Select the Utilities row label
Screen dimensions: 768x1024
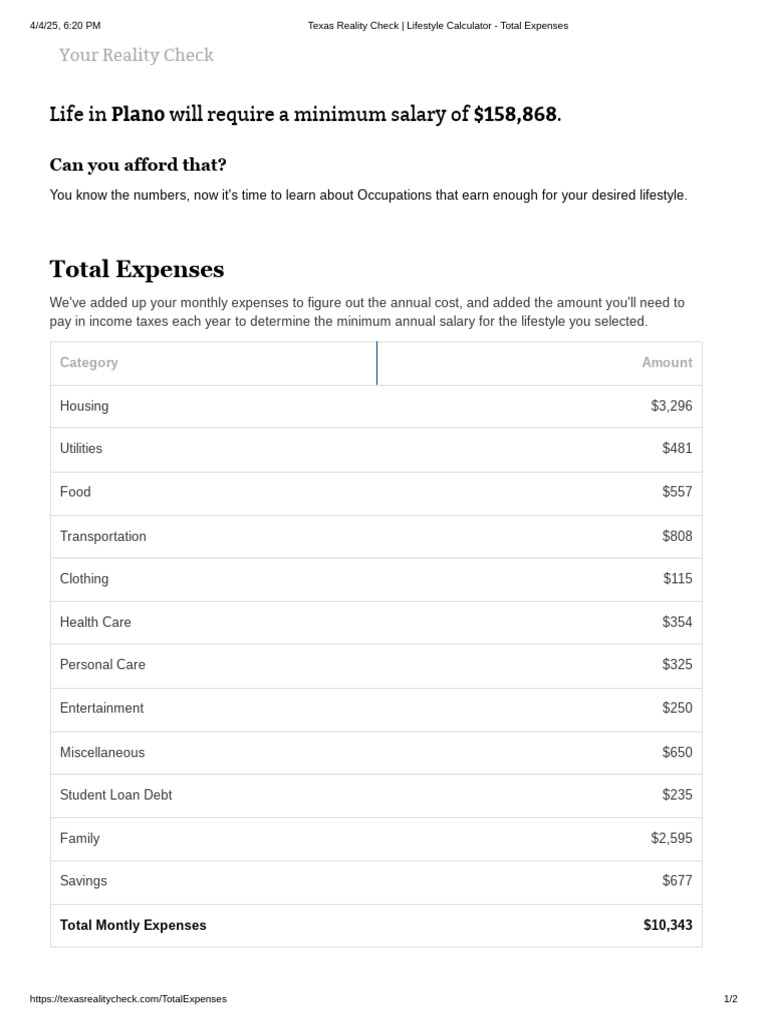tap(81, 449)
